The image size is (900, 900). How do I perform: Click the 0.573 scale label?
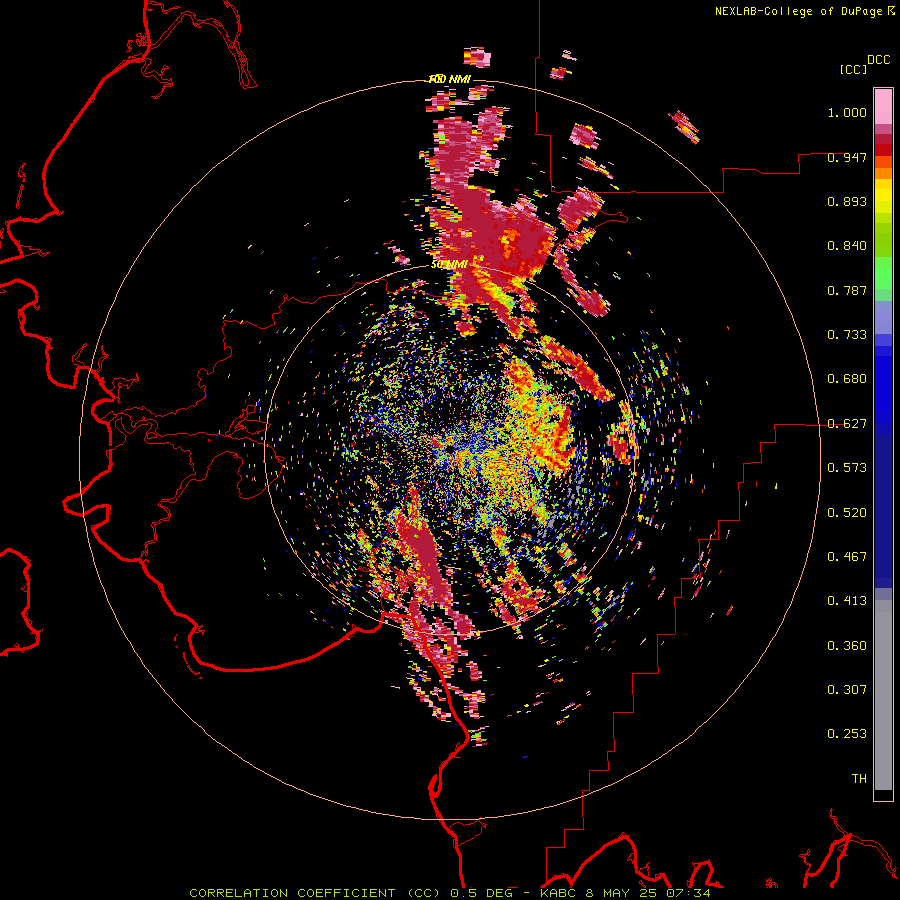click(x=847, y=468)
